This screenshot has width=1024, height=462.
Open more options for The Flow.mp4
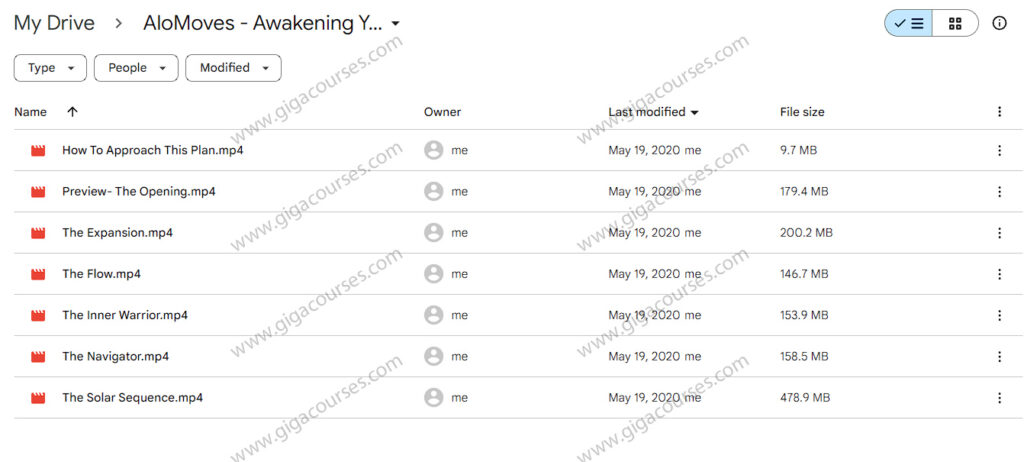[x=999, y=274]
